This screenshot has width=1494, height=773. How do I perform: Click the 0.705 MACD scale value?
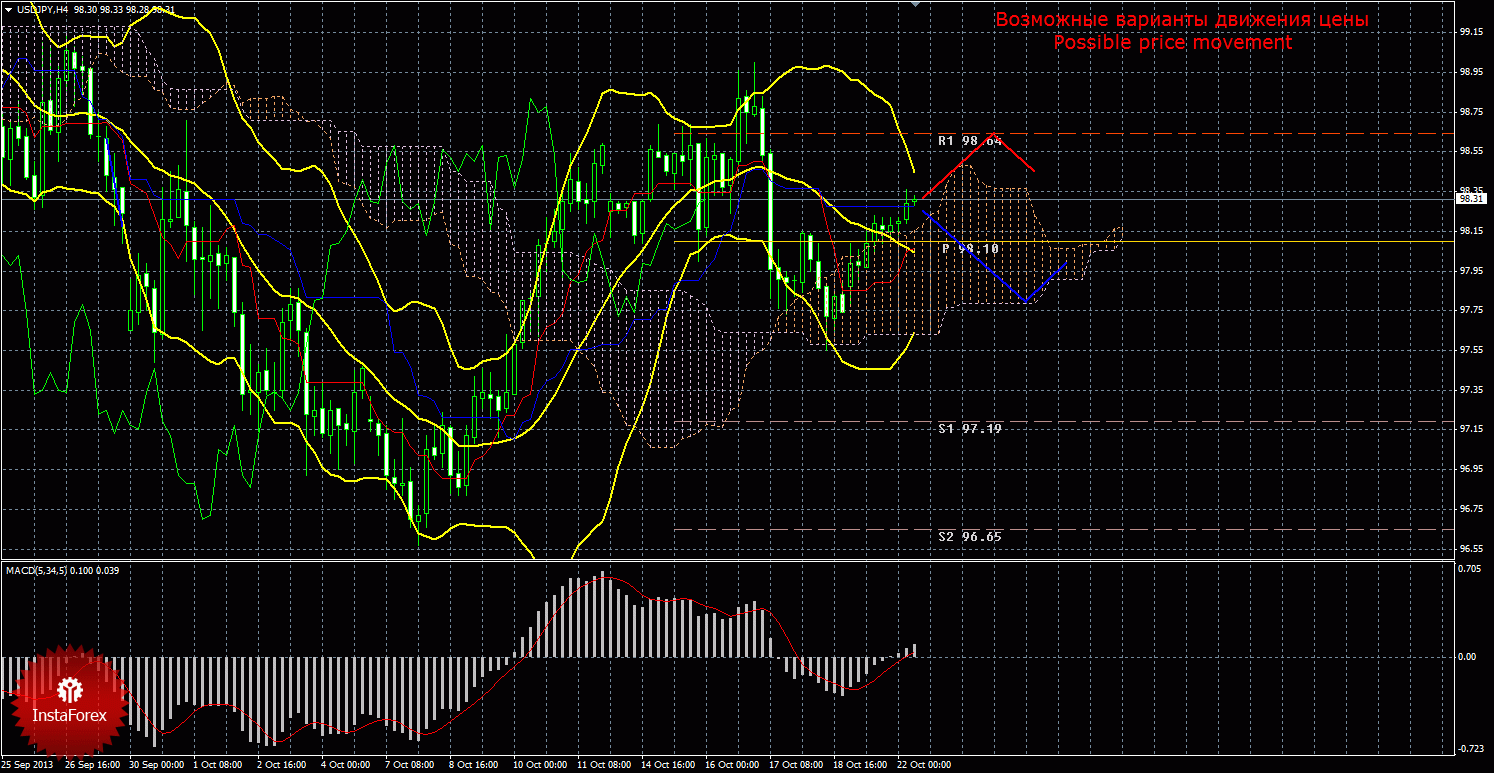tap(1471, 569)
